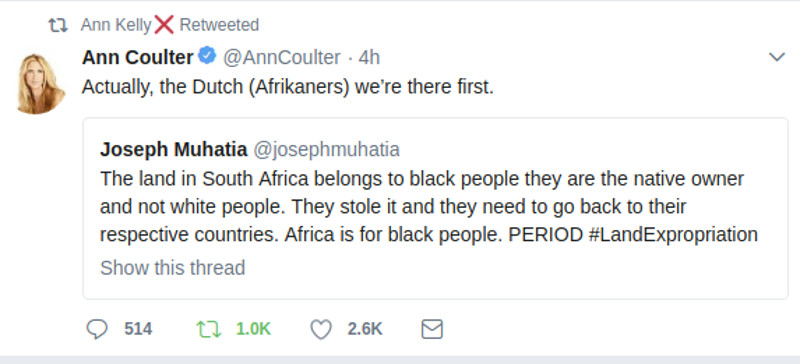
Task: View the 1.0K retweets count
Action: pos(253,329)
